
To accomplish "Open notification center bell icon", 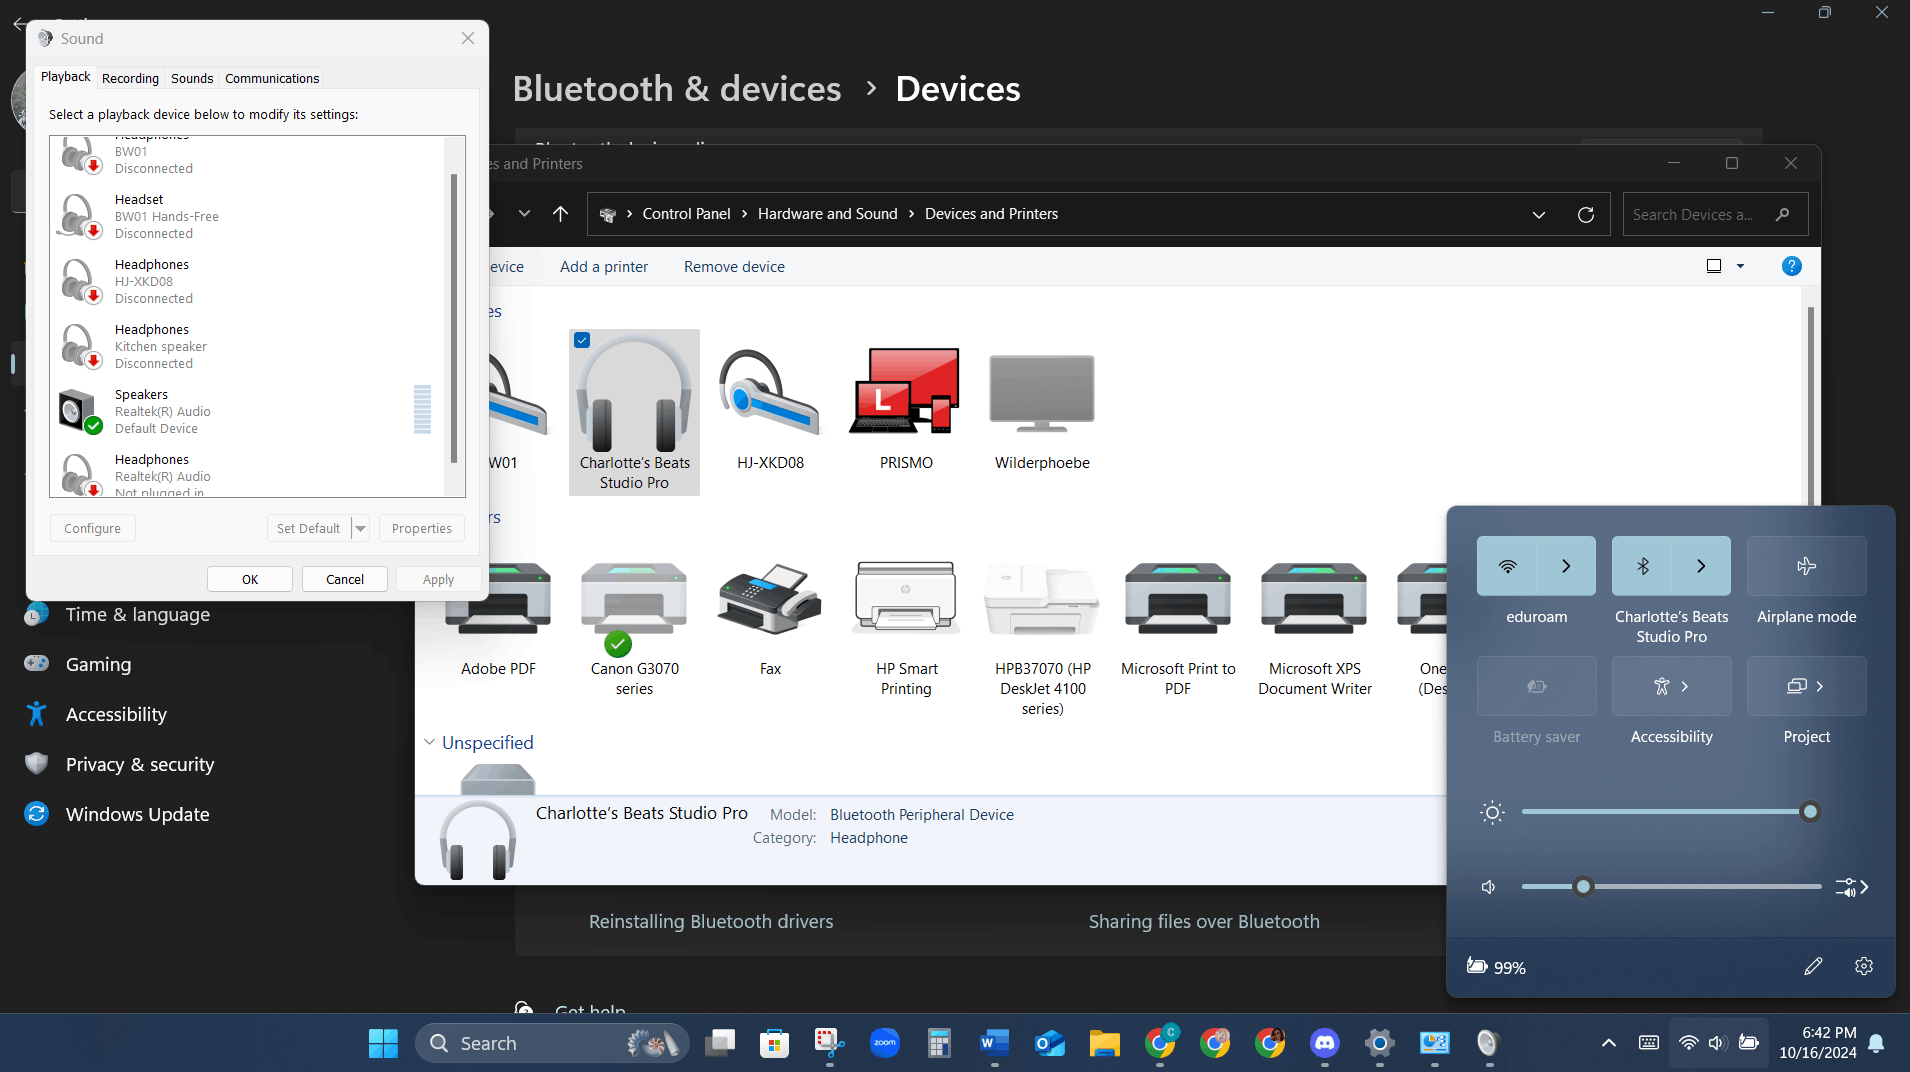I will tap(1876, 1043).
